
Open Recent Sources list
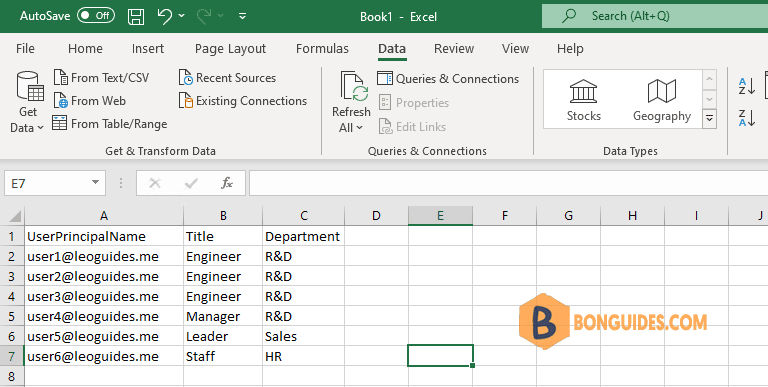pos(227,78)
